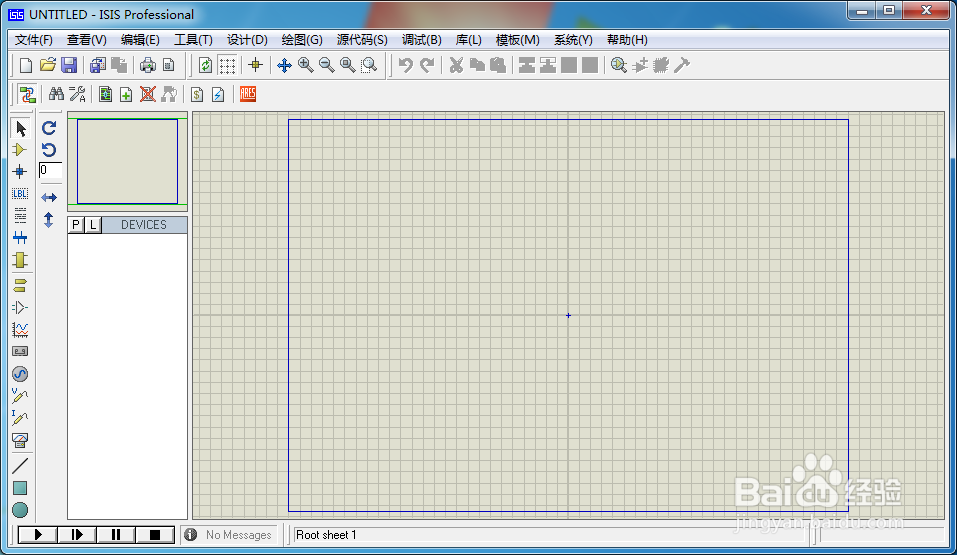The height and width of the screenshot is (555, 957).
Task: Select the current probe tool
Action: point(20,418)
